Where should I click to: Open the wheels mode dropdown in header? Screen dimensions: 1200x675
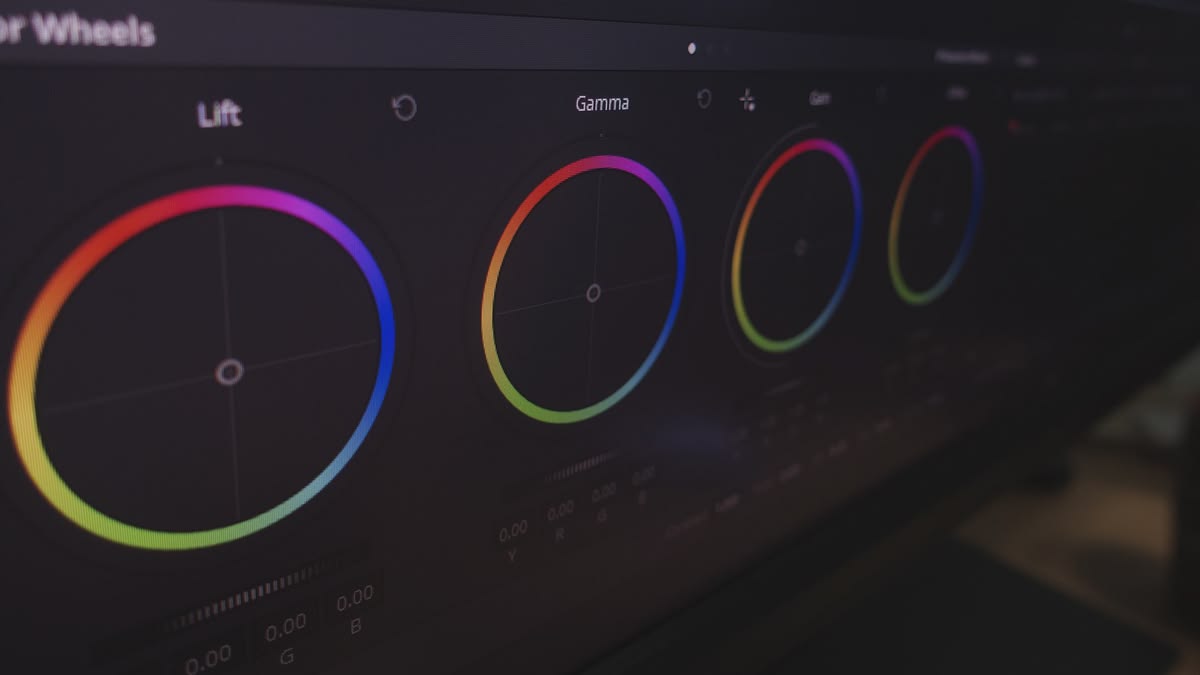tap(960, 58)
